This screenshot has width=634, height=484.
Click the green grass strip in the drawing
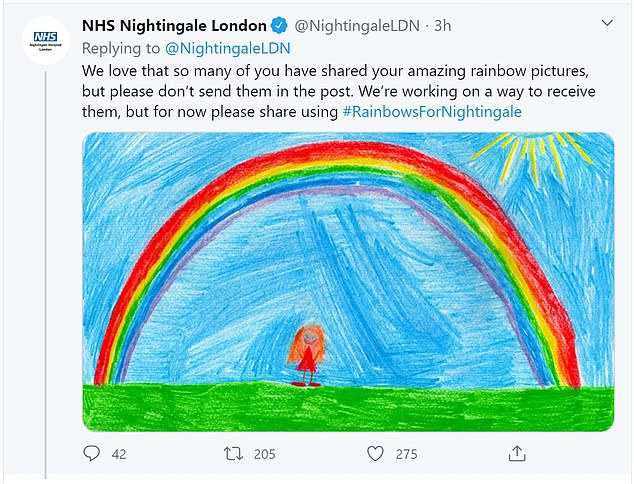pos(347,409)
